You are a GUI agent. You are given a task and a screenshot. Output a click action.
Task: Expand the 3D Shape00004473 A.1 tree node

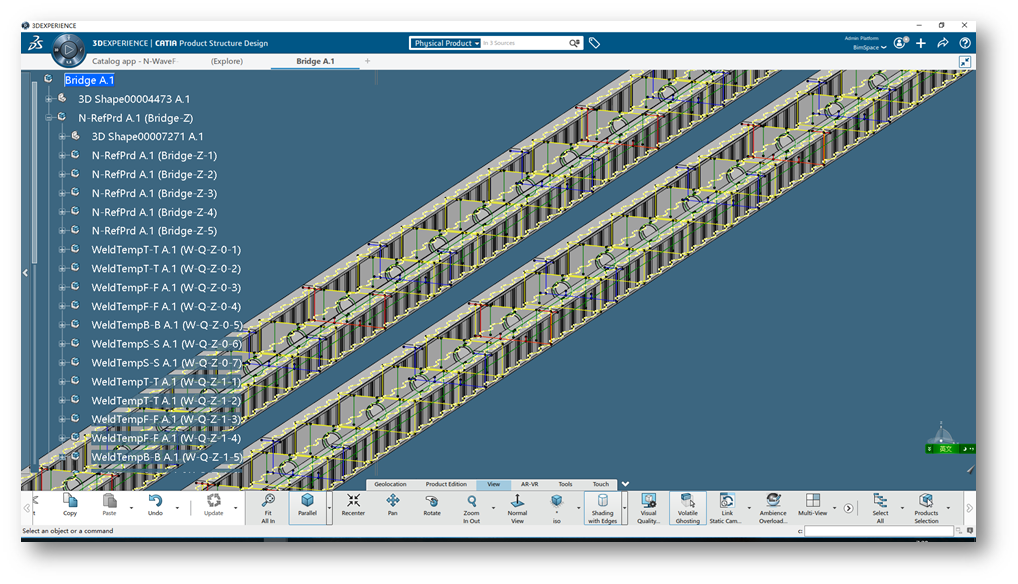49,99
